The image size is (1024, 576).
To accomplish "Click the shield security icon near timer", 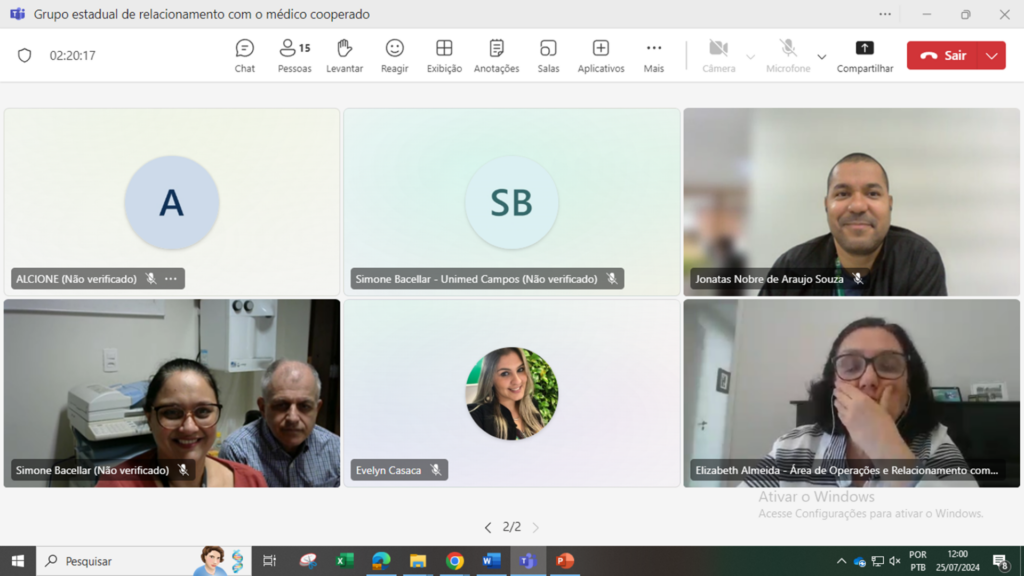I will [25, 56].
